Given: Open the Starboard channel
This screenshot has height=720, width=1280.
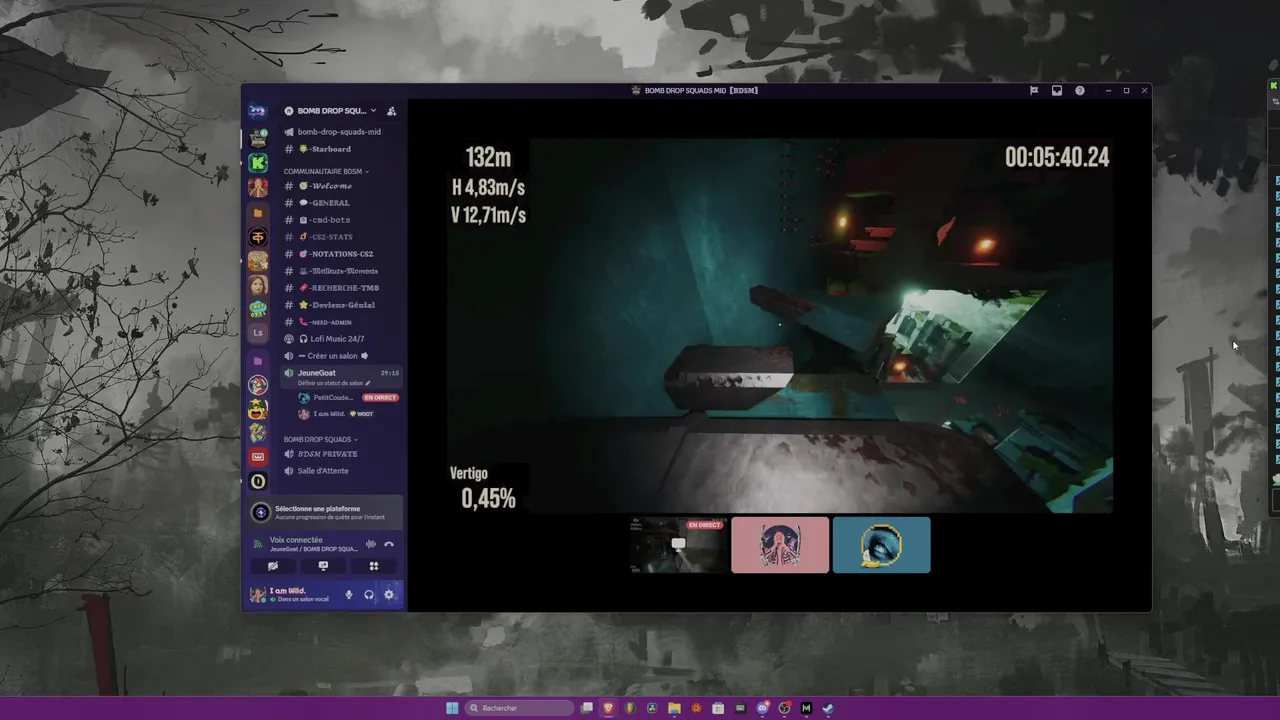Looking at the screenshot, I should pos(339,149).
